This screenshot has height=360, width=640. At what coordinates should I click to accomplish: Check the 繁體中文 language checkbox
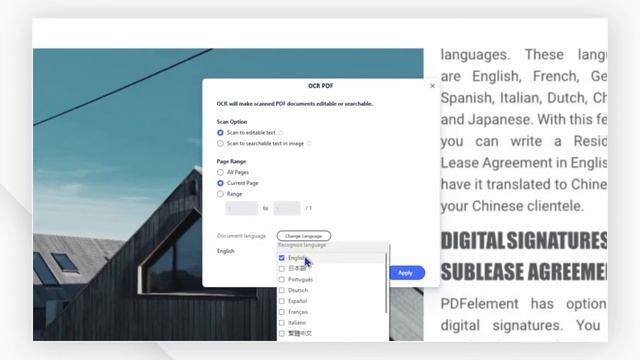(282, 333)
